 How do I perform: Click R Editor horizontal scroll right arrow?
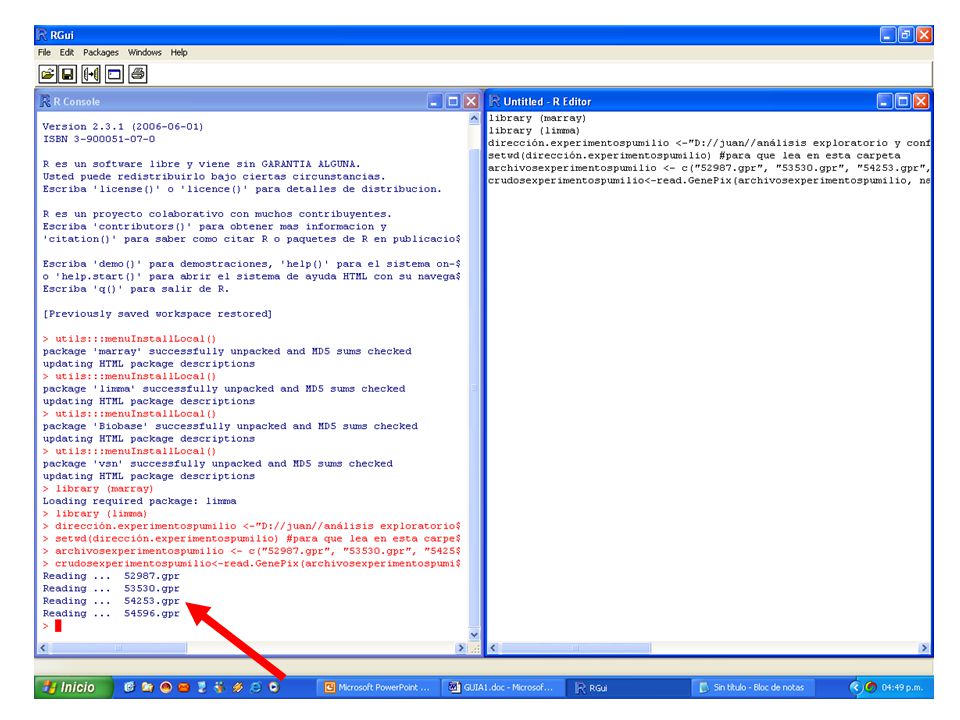924,648
